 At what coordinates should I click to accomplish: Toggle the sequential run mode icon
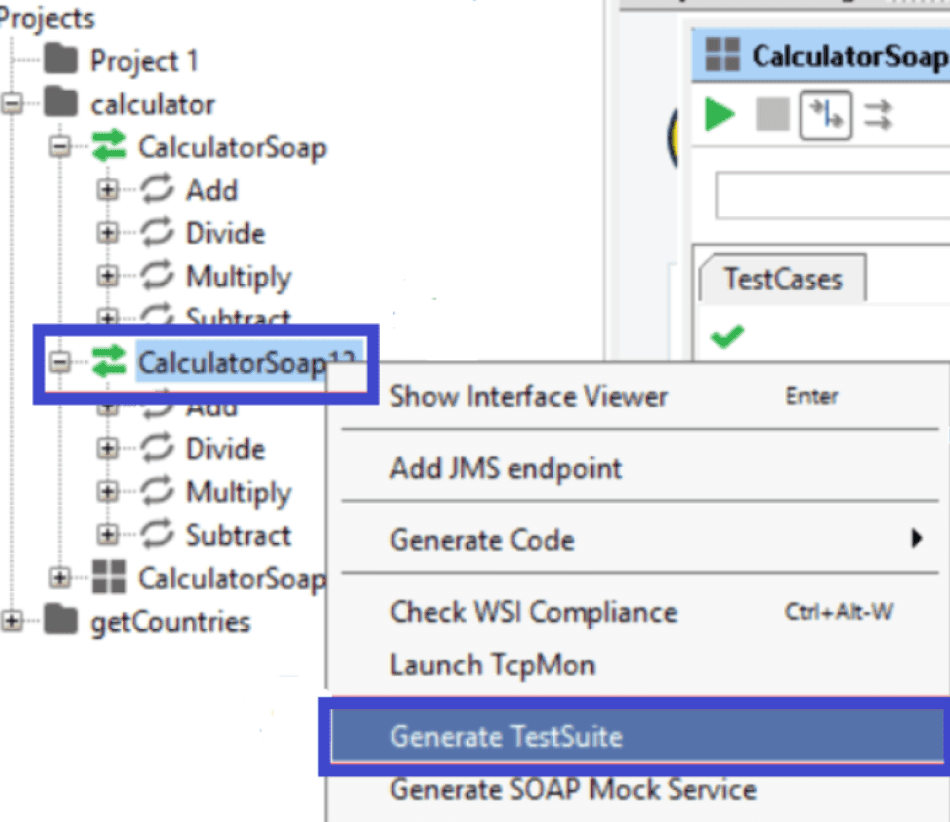(826, 115)
